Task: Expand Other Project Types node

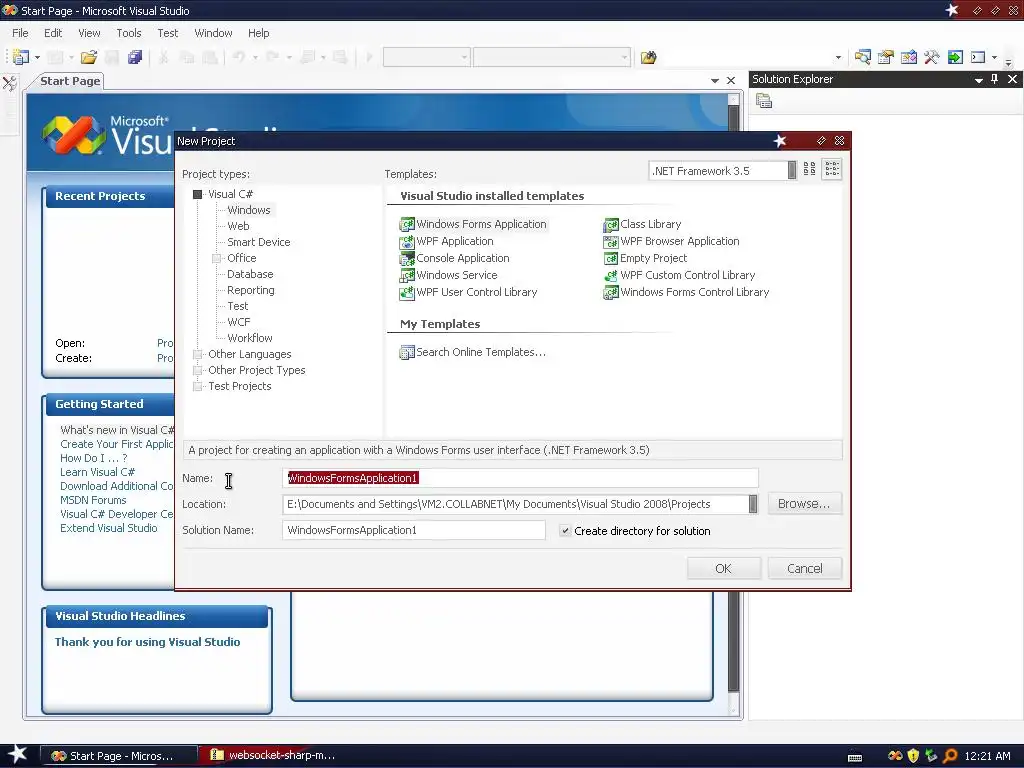Action: click(197, 370)
